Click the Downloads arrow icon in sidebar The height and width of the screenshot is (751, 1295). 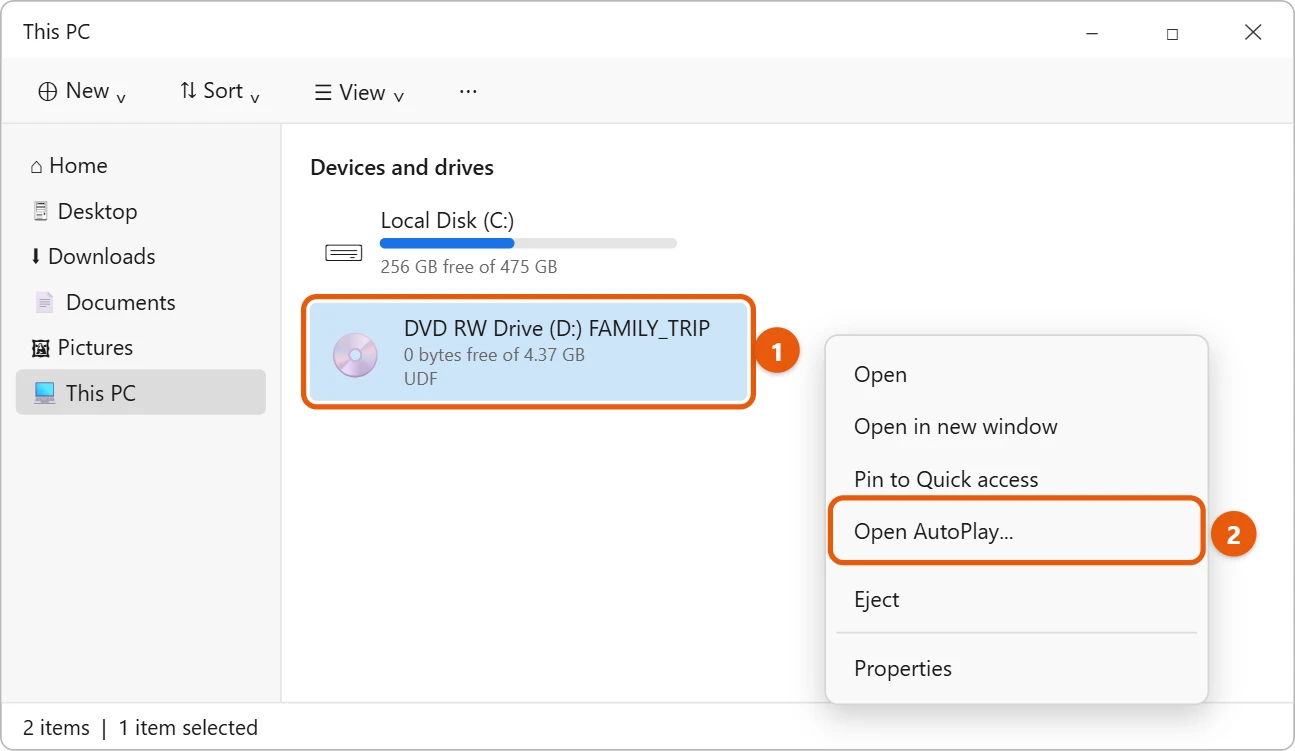[36, 257]
